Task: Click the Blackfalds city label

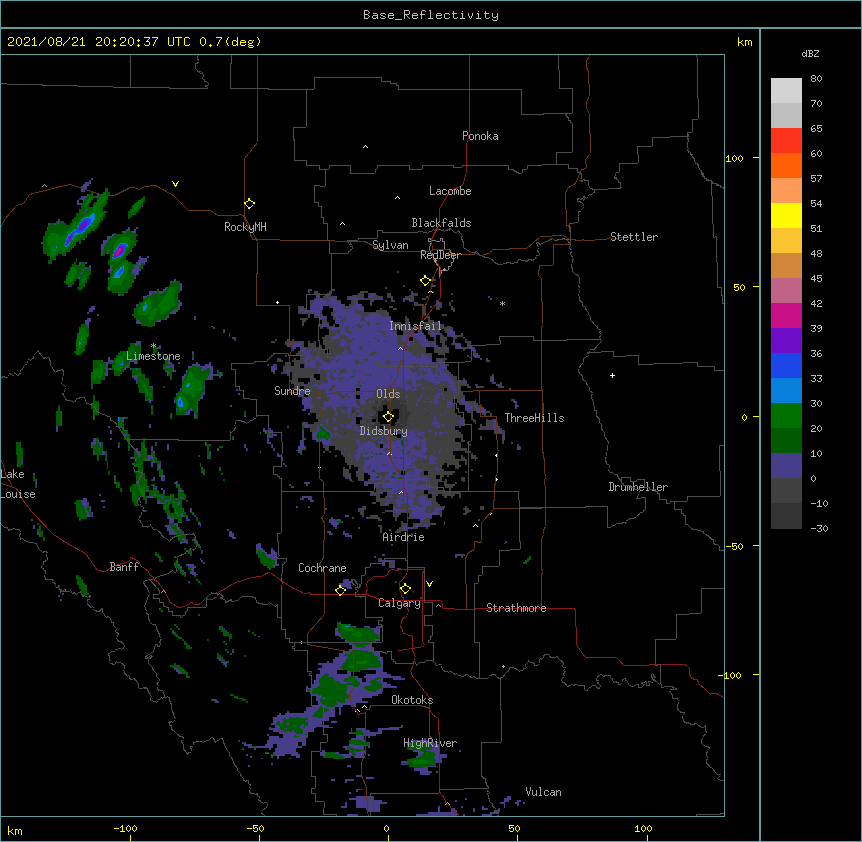Action: pyautogui.click(x=441, y=223)
